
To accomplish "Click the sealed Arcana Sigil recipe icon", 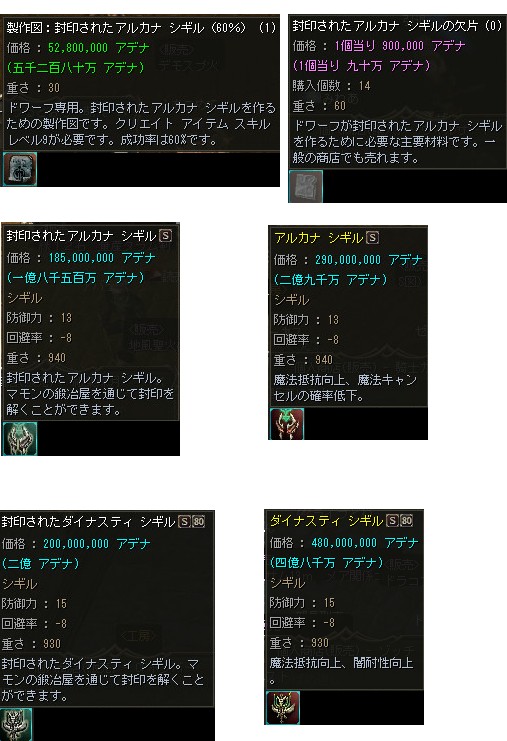I will pyautogui.click(x=20, y=169).
